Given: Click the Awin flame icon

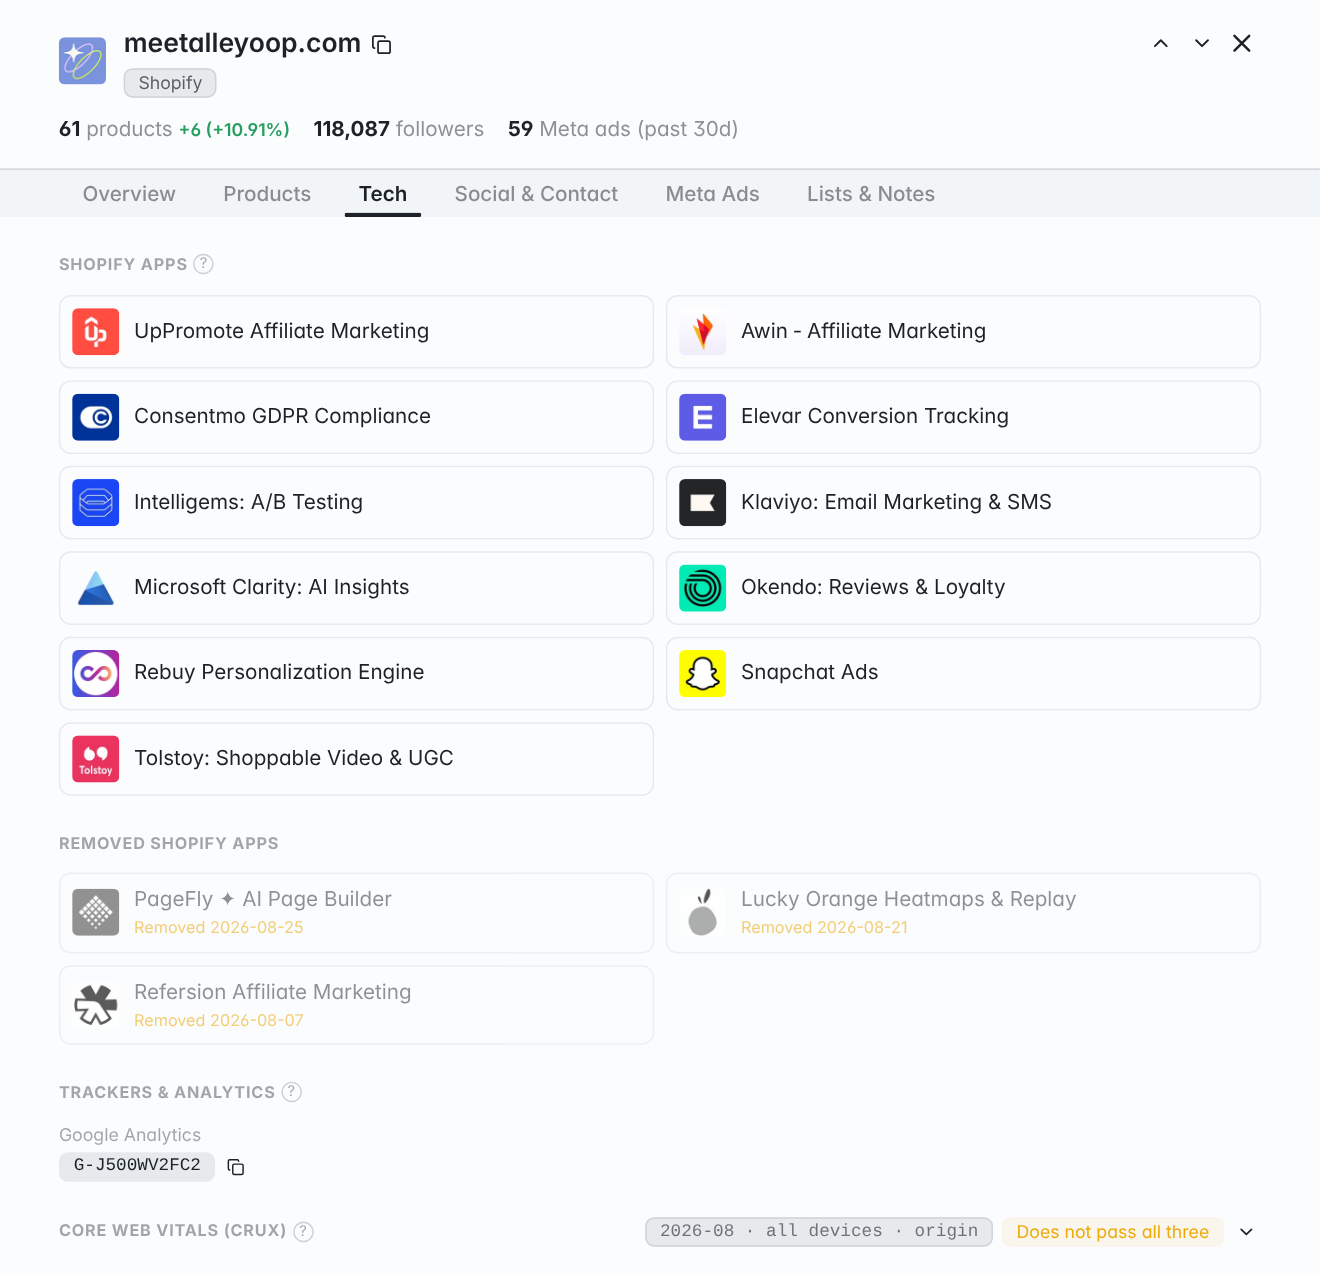Looking at the screenshot, I should coord(703,332).
